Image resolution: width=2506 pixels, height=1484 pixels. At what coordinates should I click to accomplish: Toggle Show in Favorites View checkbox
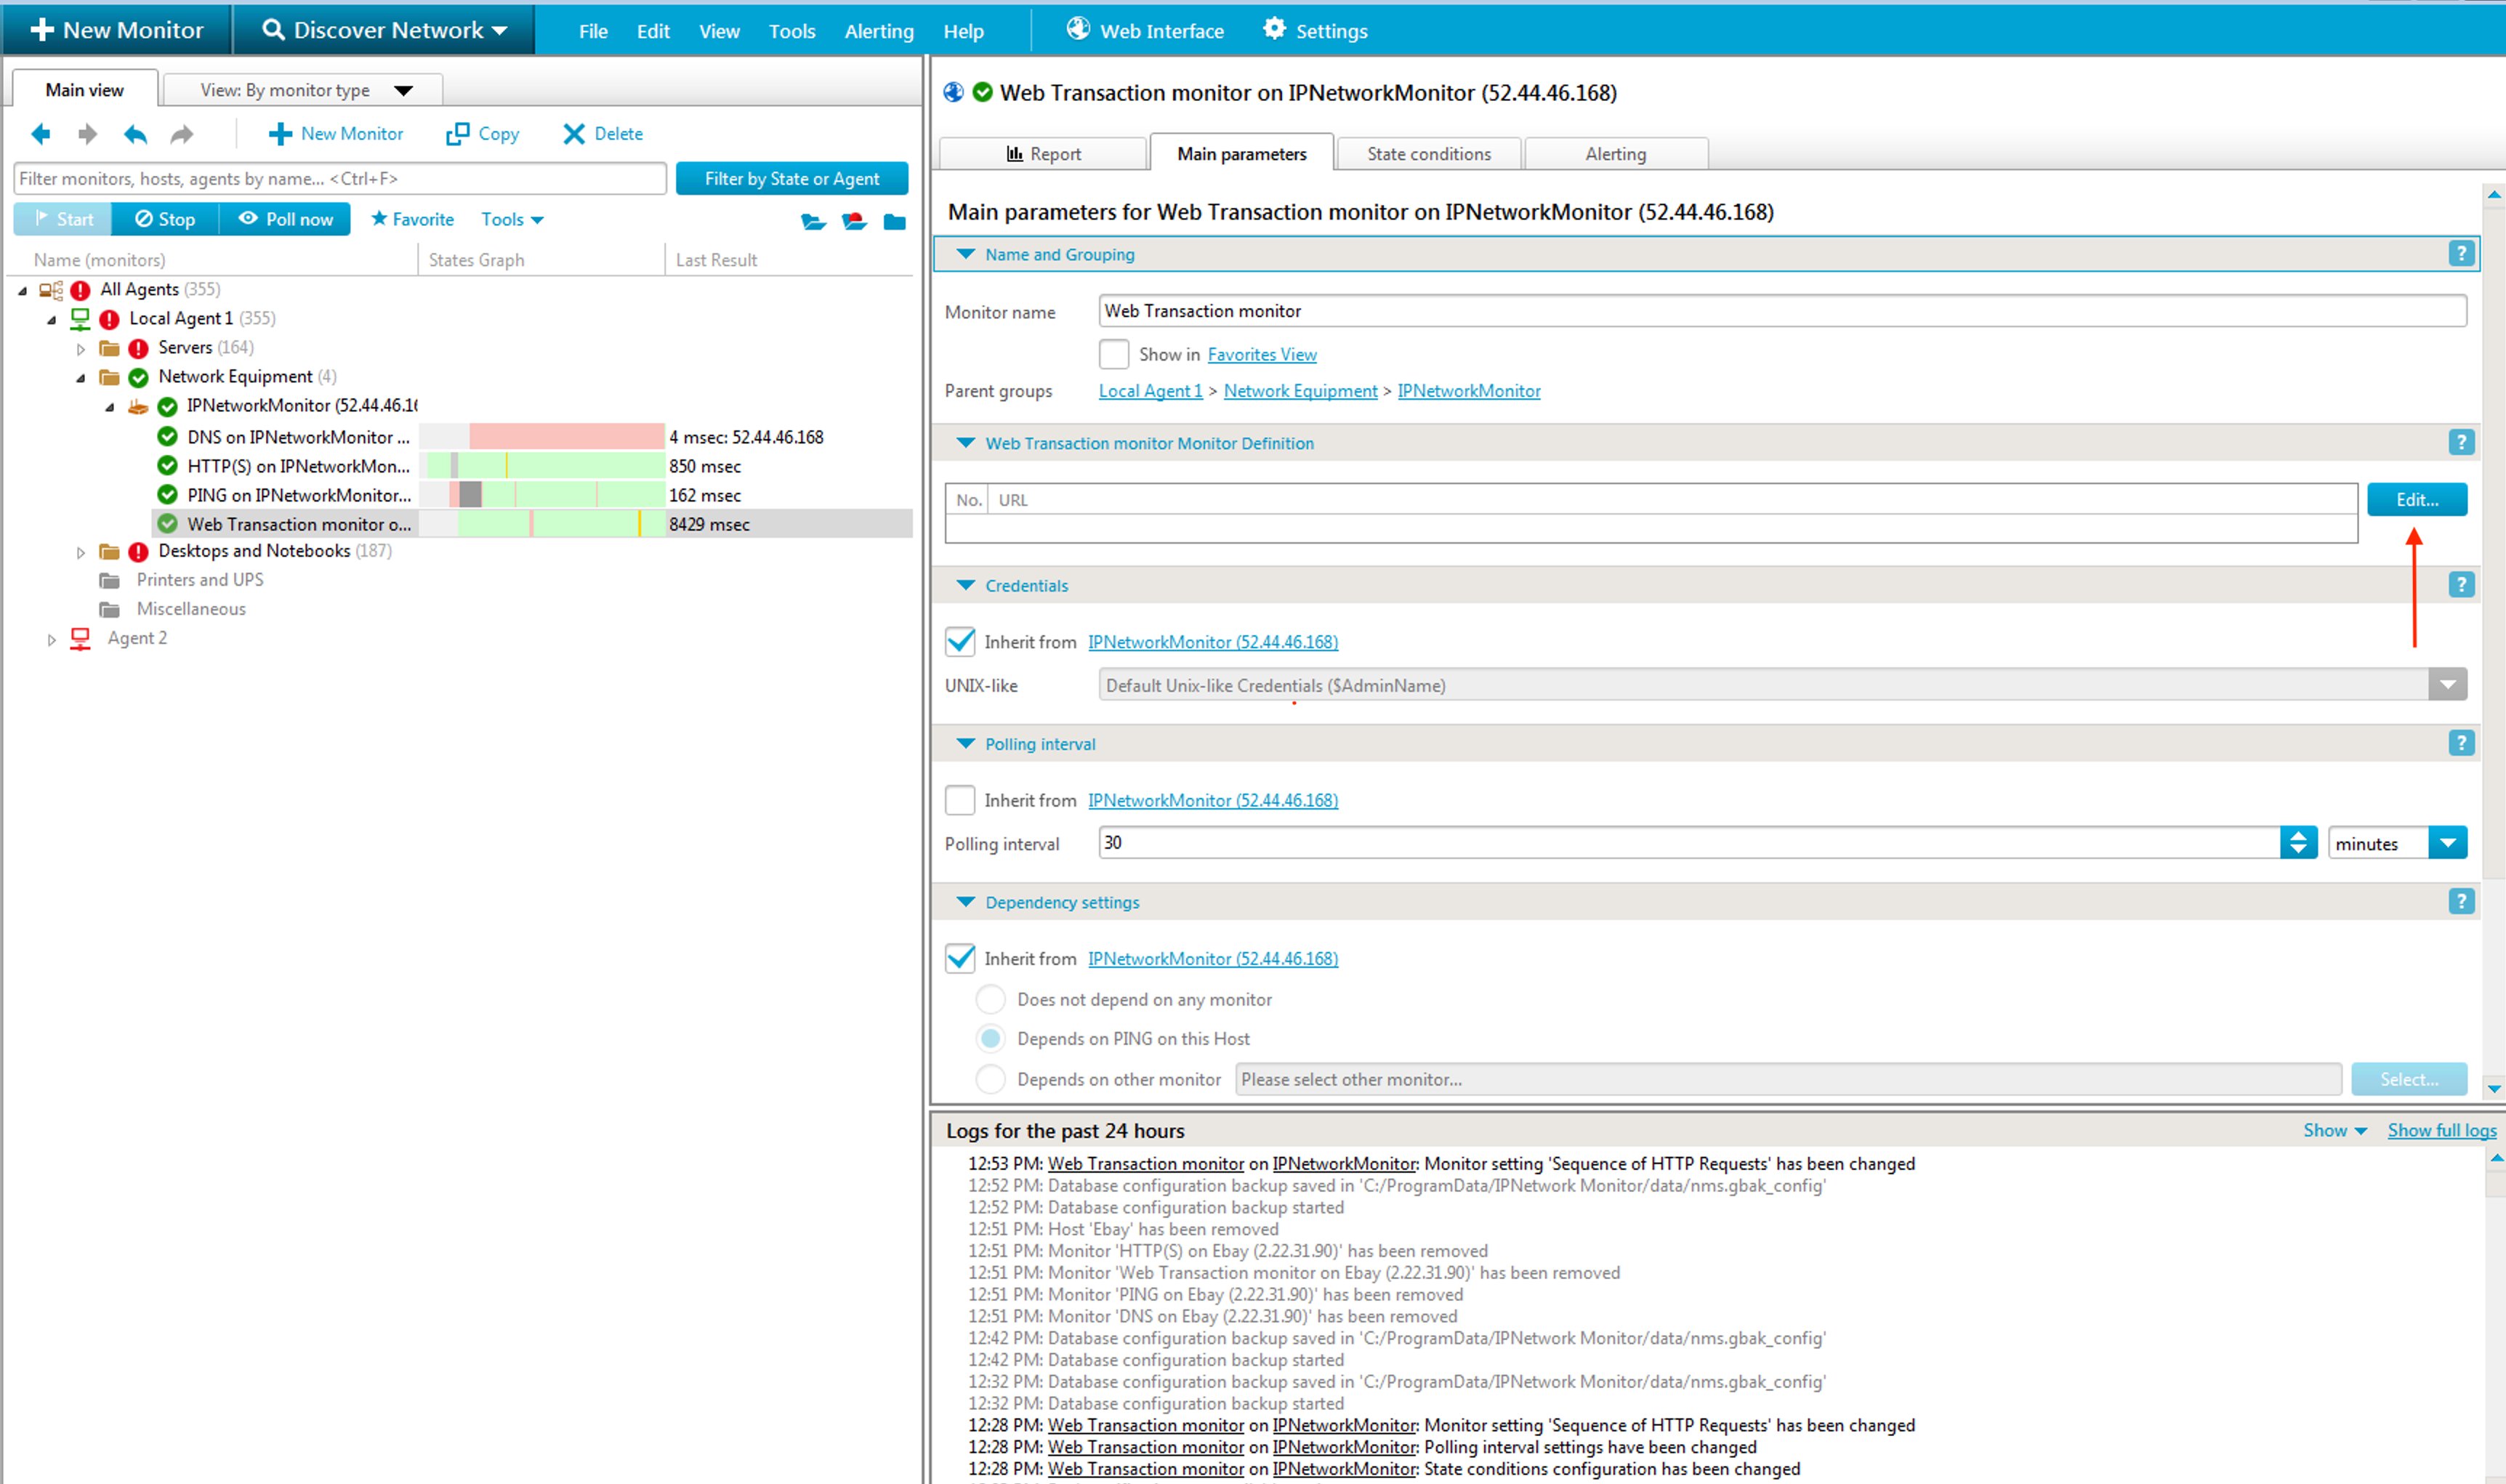[x=1114, y=354]
